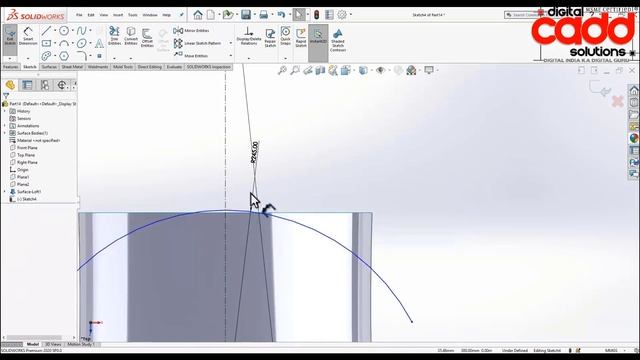
Task: Select the Corner Rectangle tool
Action: [x=46, y=43]
